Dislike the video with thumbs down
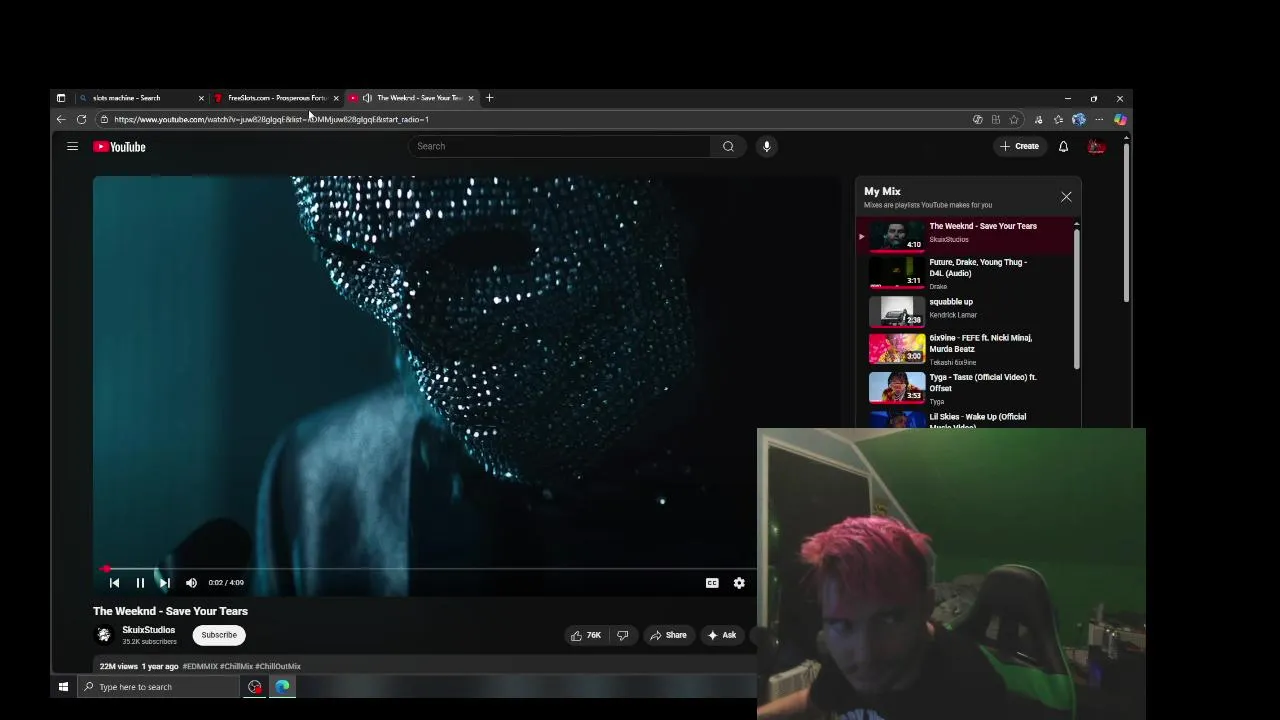The image size is (1280, 720). coord(622,635)
